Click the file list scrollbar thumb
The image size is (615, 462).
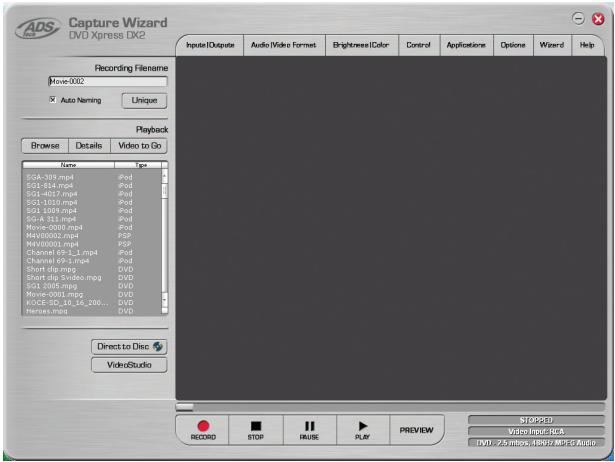(165, 191)
